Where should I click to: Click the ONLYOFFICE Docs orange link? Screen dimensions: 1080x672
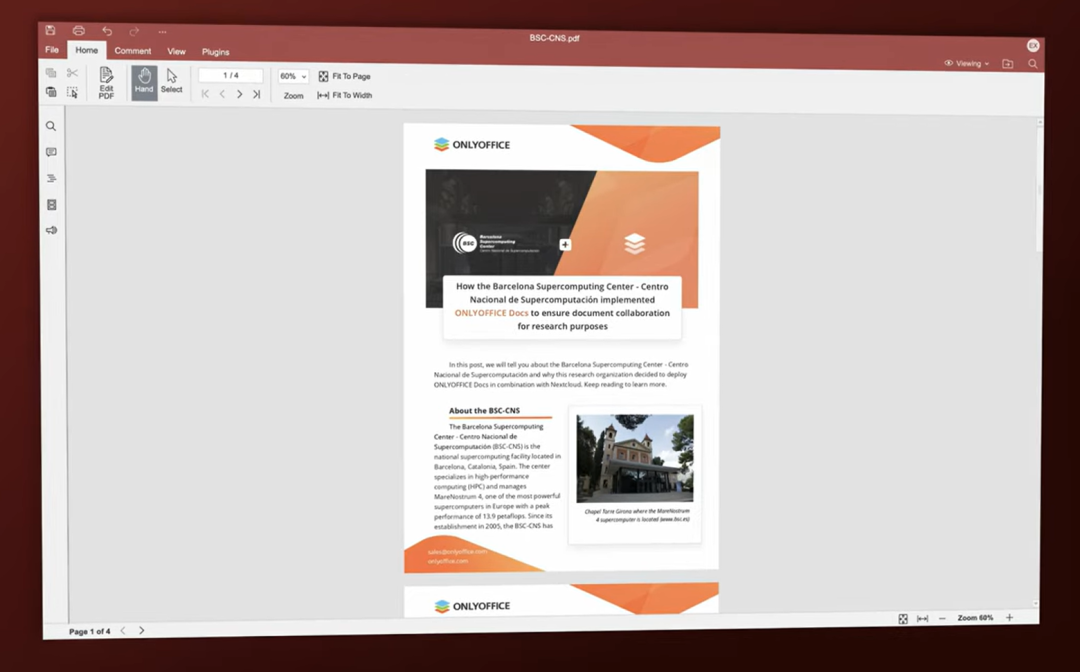click(491, 313)
